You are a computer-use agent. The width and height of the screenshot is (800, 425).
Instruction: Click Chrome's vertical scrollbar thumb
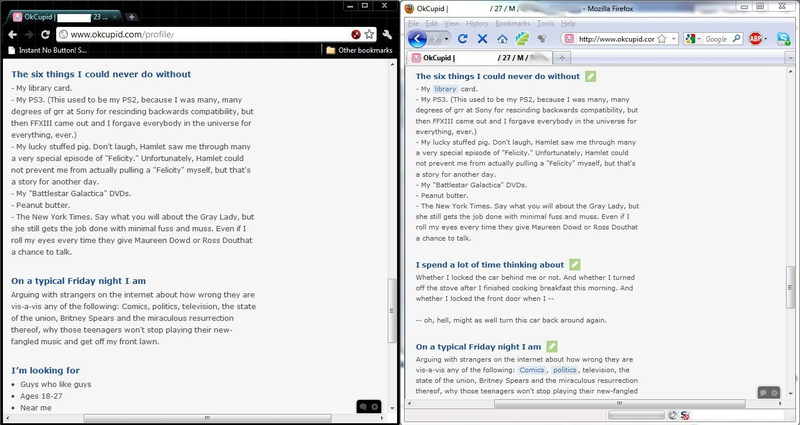tap(392, 311)
